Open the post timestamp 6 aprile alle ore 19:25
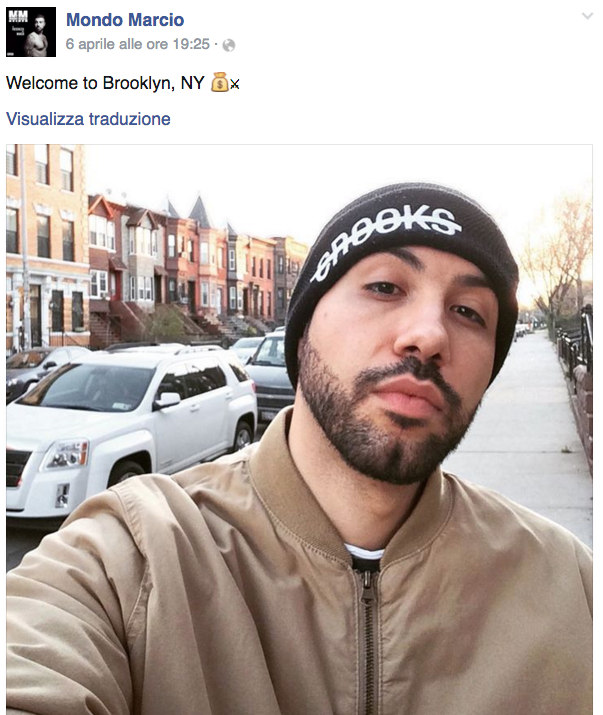Image resolution: width=603 pixels, height=715 pixels. 137,44
